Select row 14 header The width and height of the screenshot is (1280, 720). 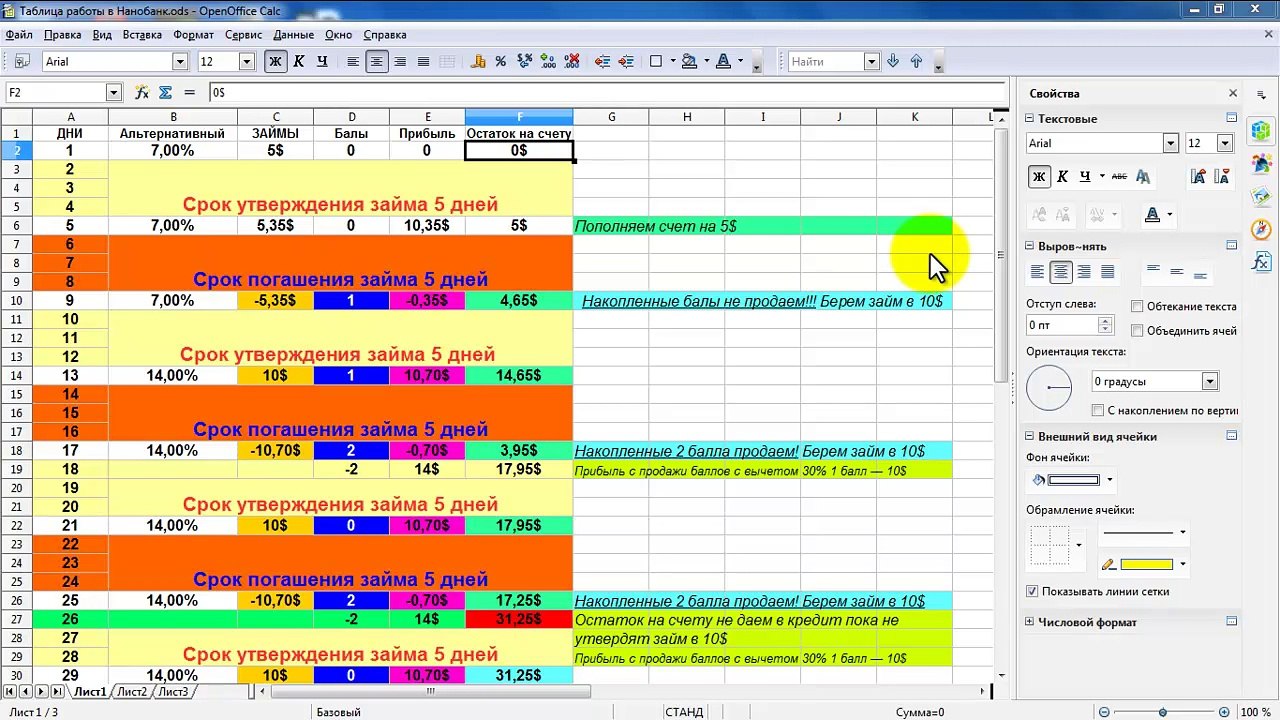coord(16,375)
